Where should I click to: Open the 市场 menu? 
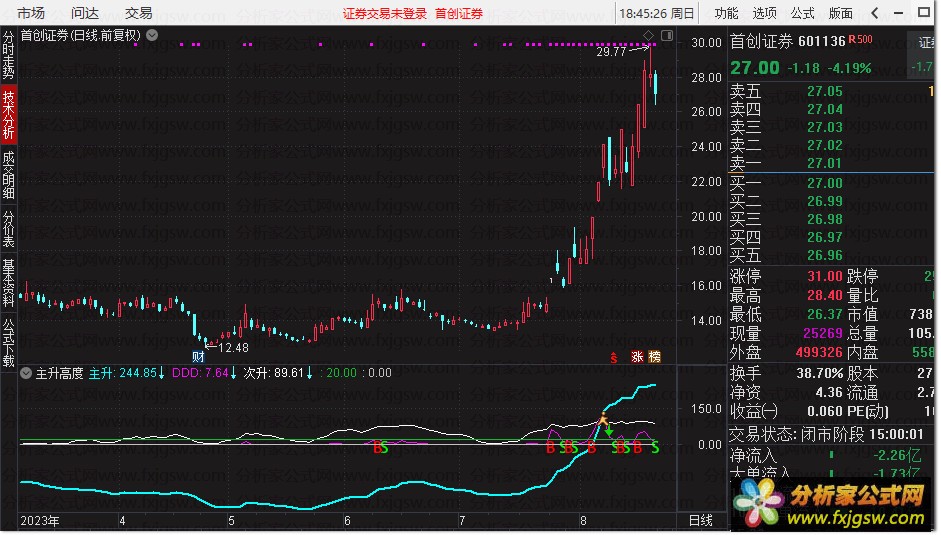(31, 13)
